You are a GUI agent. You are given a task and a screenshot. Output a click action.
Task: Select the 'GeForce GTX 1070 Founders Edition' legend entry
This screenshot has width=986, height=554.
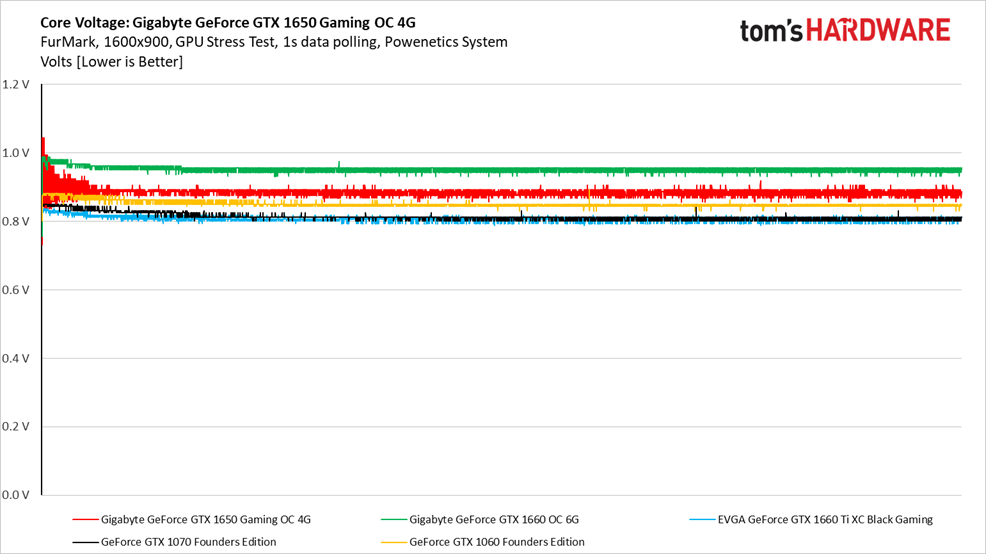[174, 541]
